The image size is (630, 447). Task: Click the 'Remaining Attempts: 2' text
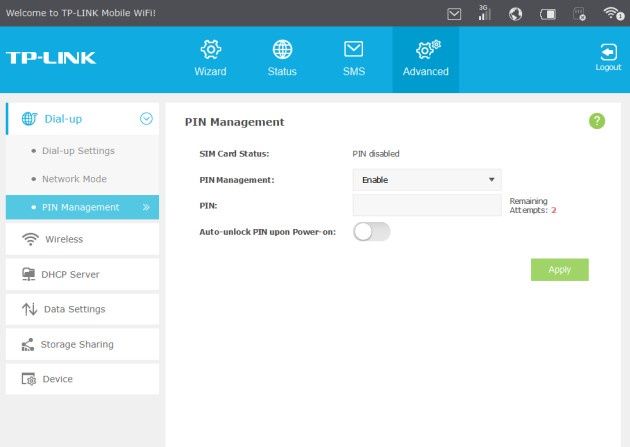coord(533,205)
